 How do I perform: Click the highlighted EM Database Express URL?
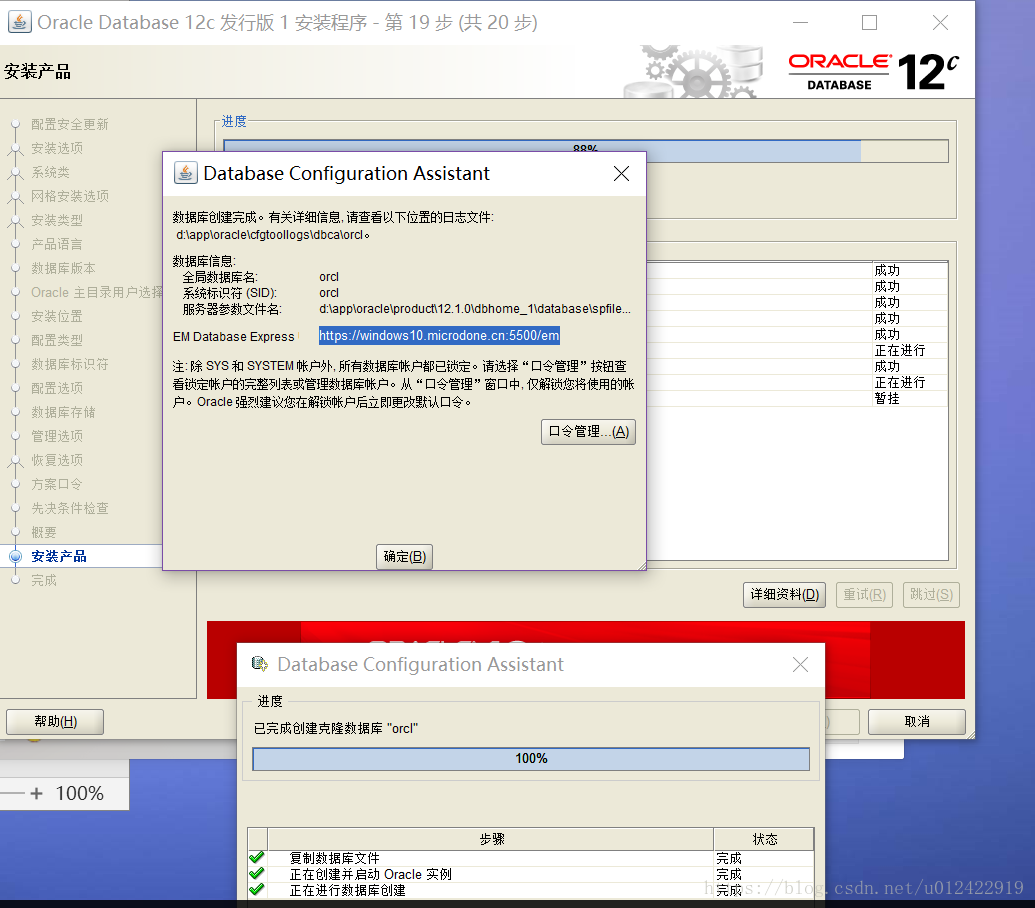tap(439, 335)
